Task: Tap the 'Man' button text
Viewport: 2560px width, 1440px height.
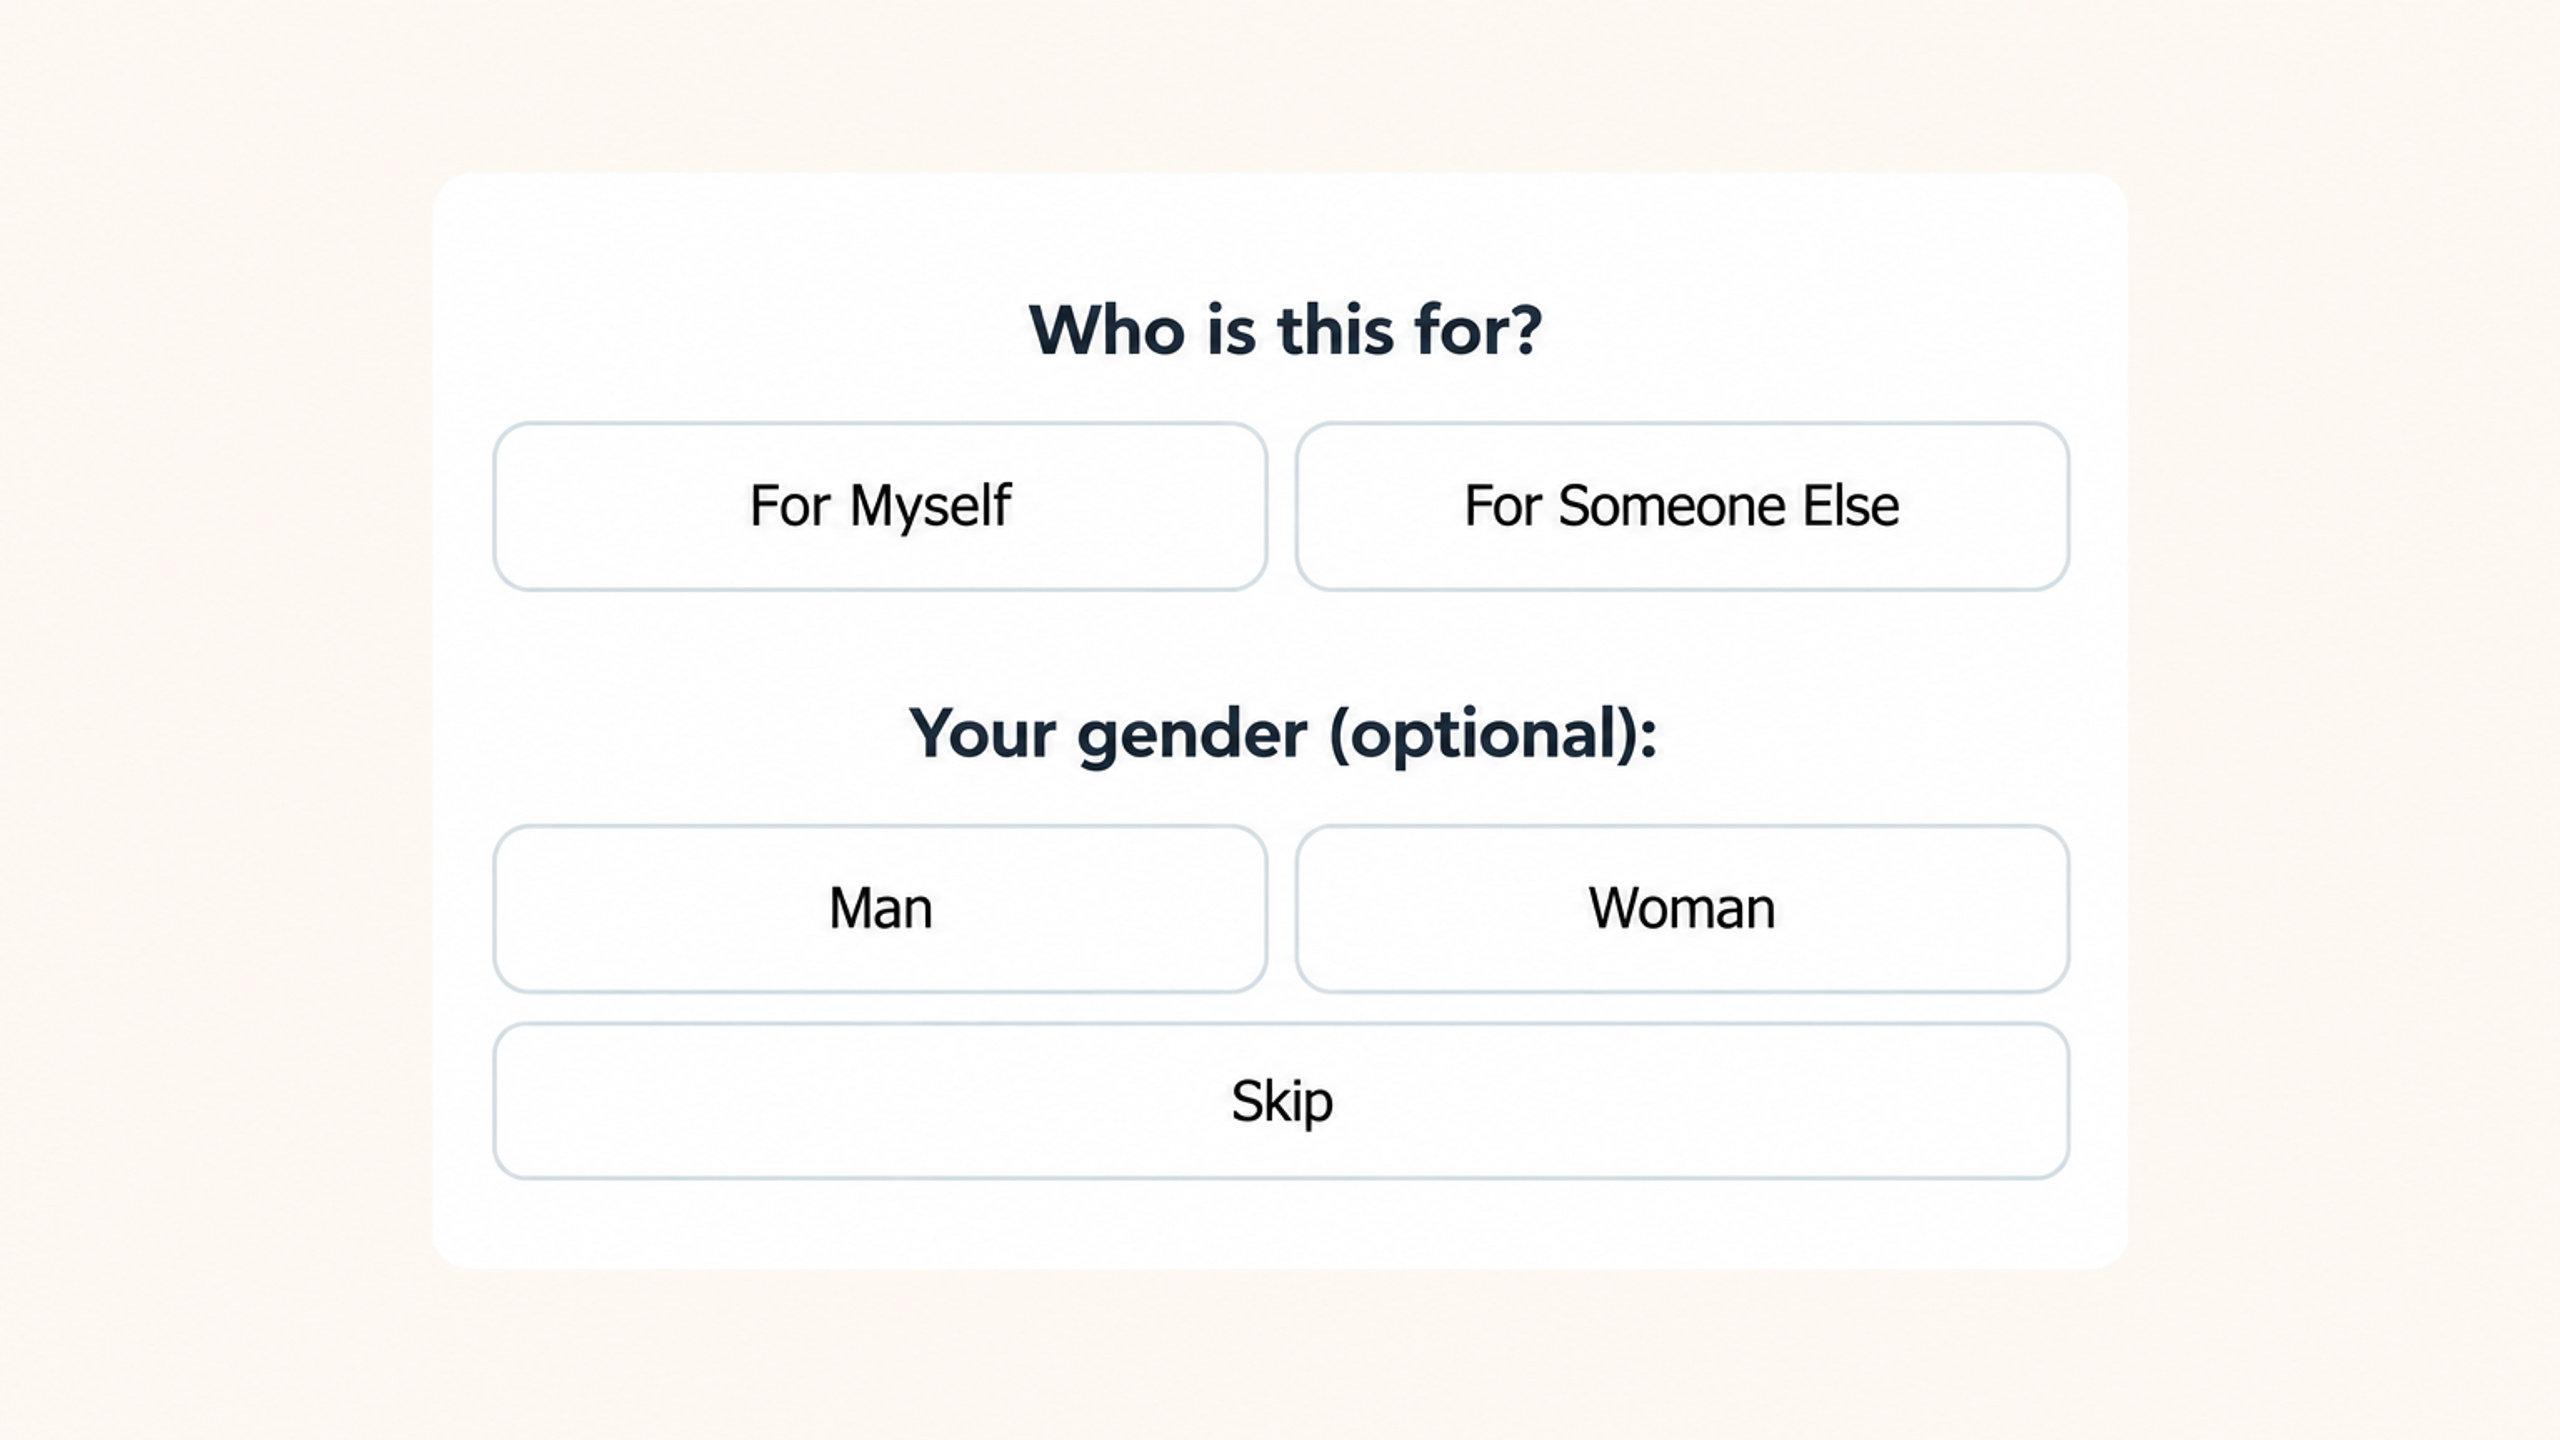Action: tap(880, 908)
